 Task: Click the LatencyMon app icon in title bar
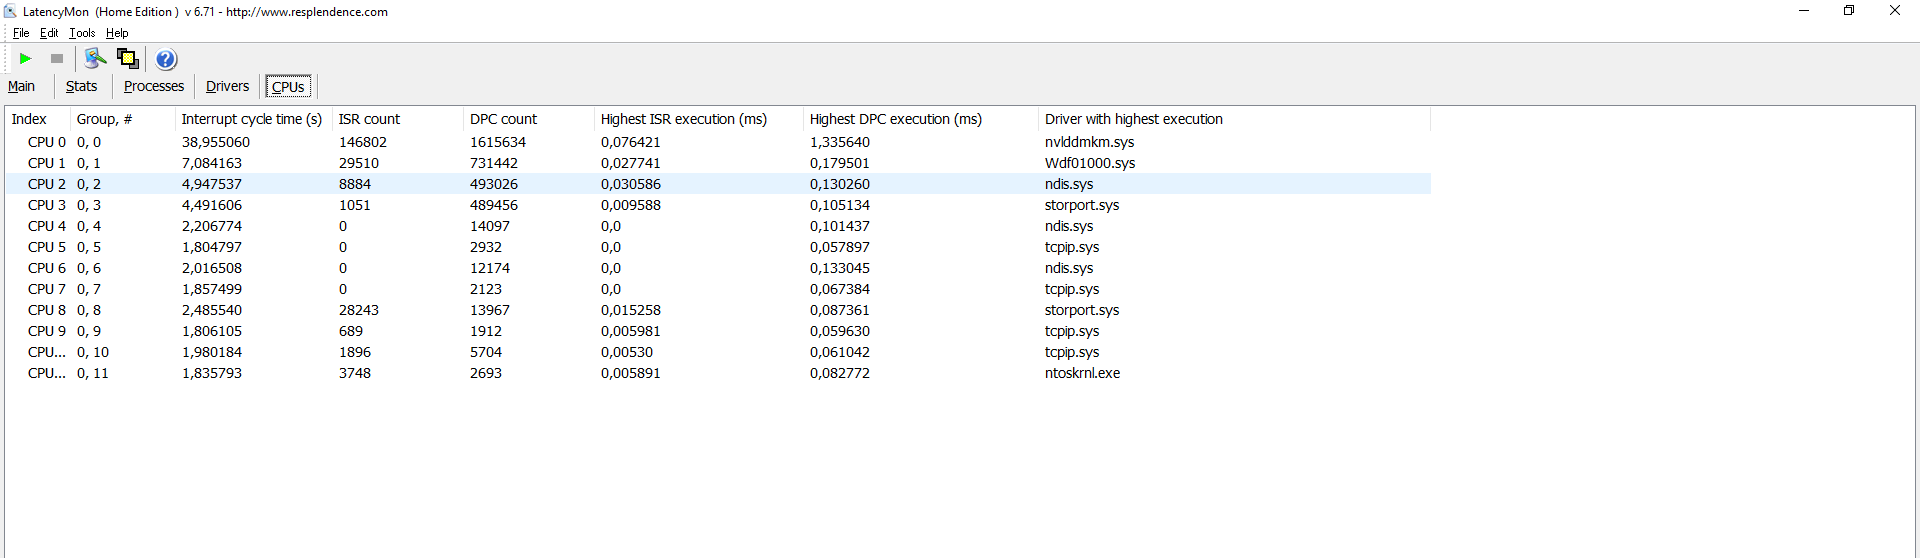[10, 12]
